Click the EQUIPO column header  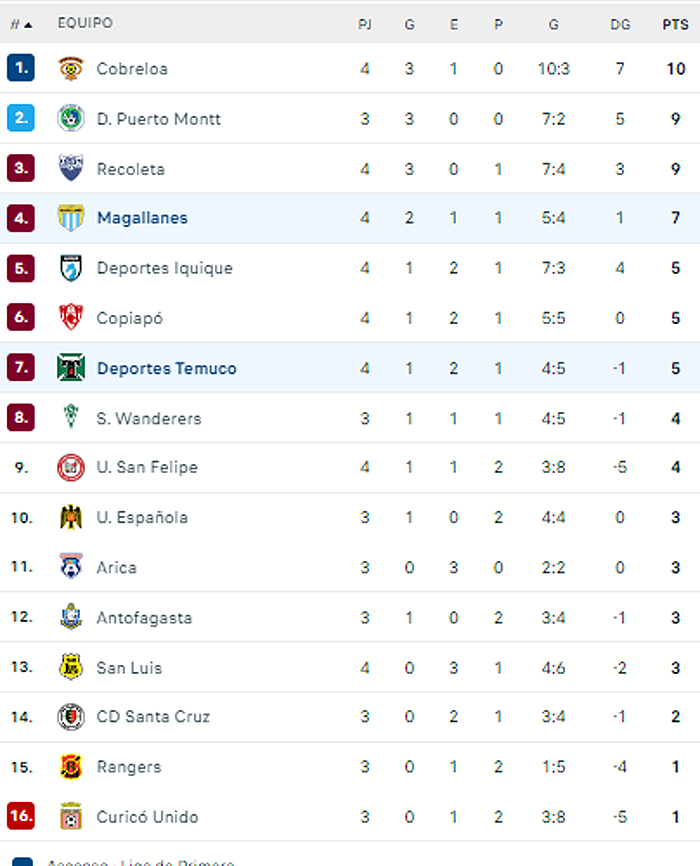point(85,23)
